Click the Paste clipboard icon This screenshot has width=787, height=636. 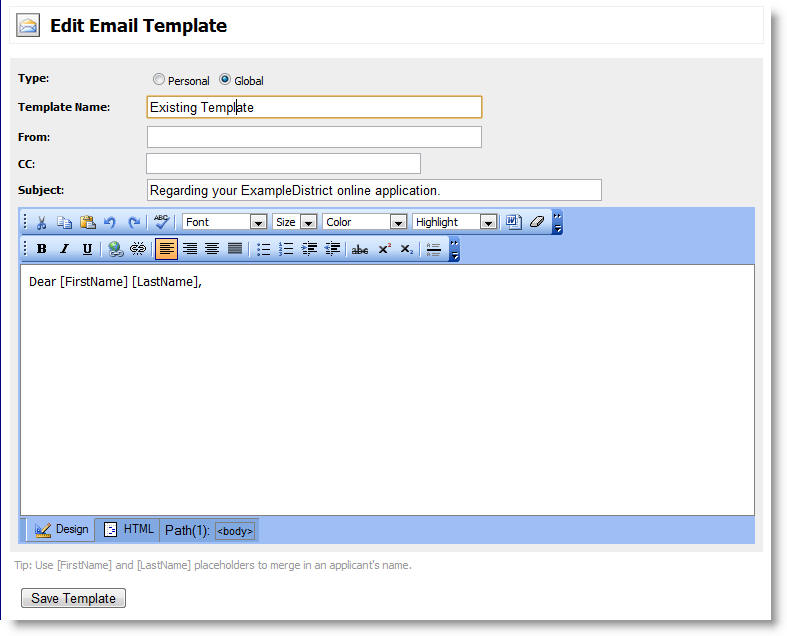pyautogui.click(x=87, y=222)
